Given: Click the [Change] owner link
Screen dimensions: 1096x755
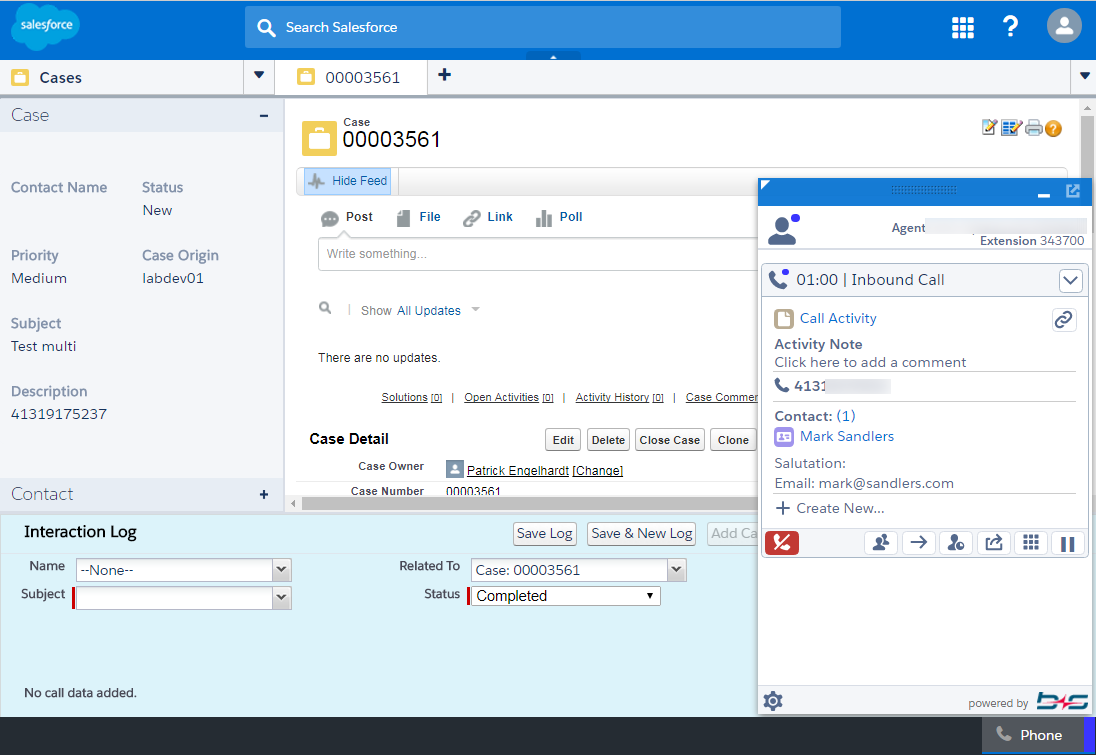Looking at the screenshot, I should (x=598, y=470).
